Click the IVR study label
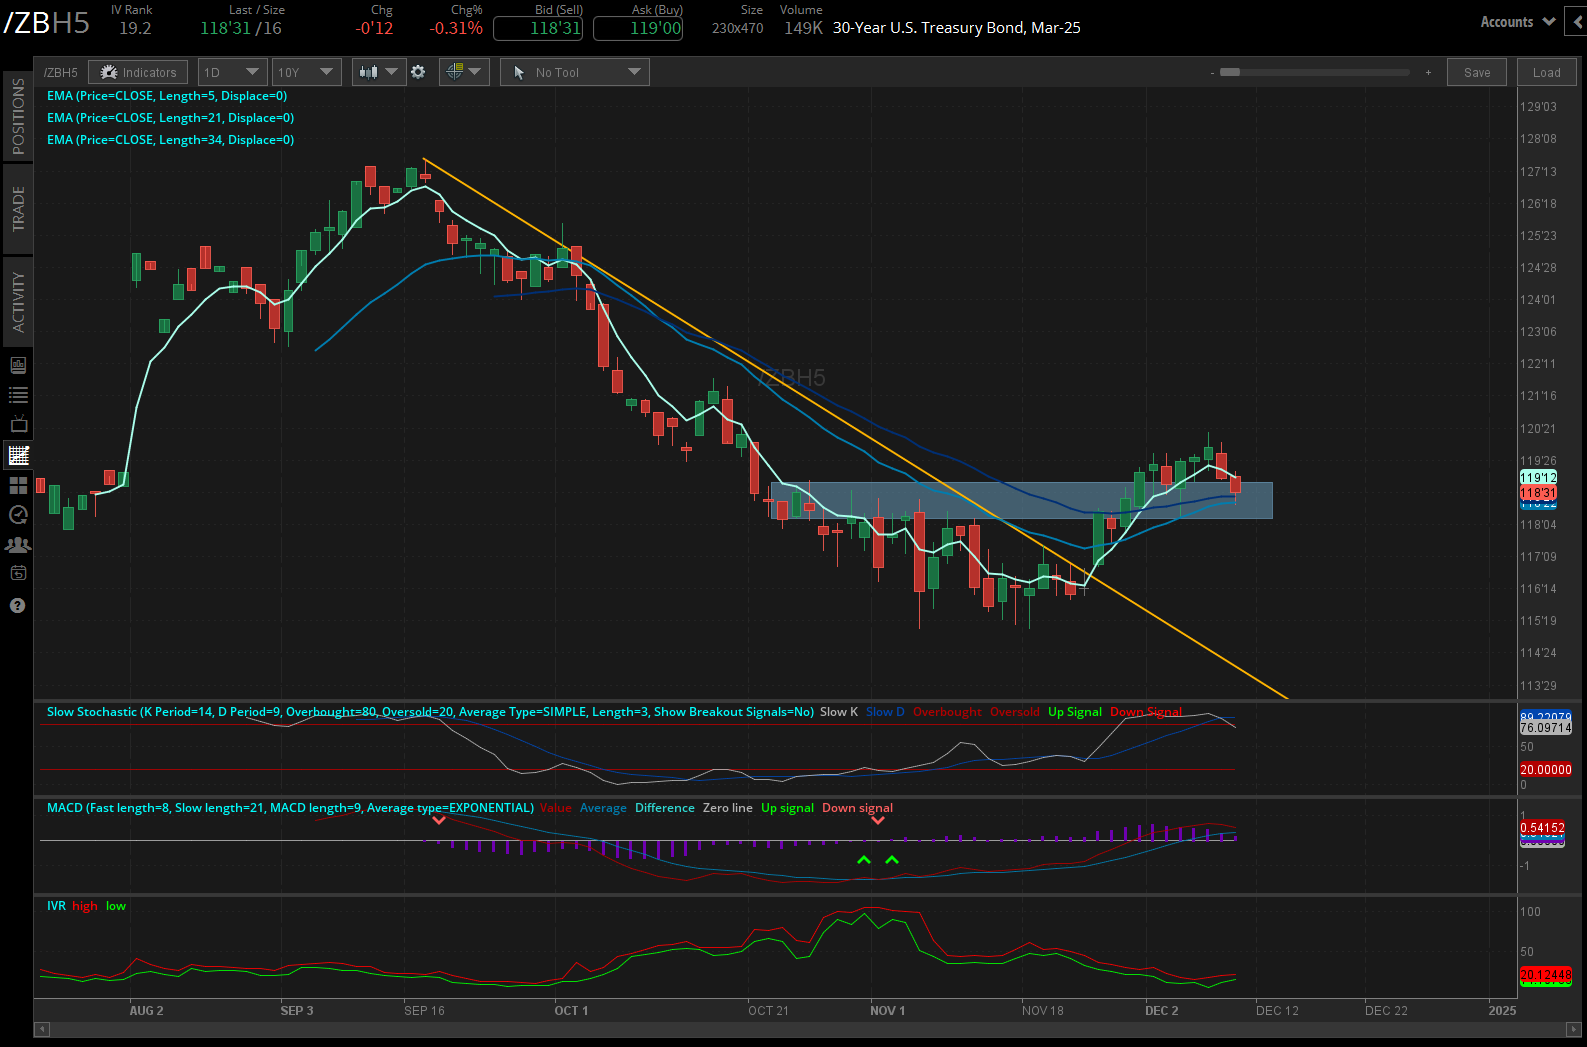This screenshot has height=1047, width=1587. click(x=56, y=906)
